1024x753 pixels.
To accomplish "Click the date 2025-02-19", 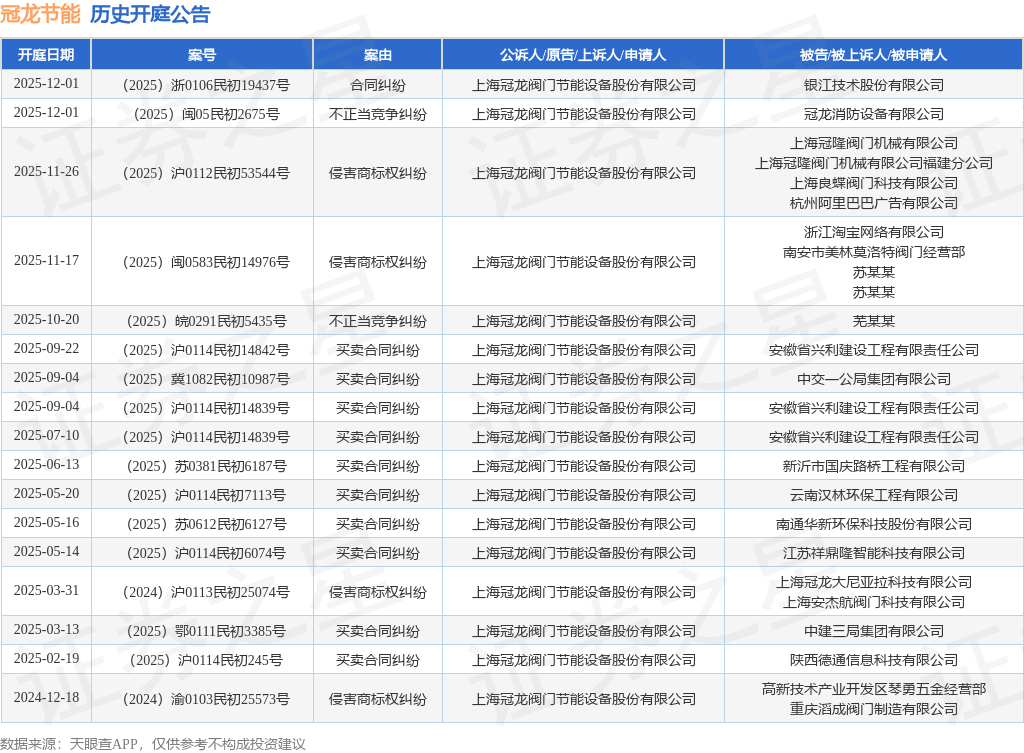I will pyautogui.click(x=46, y=659).
